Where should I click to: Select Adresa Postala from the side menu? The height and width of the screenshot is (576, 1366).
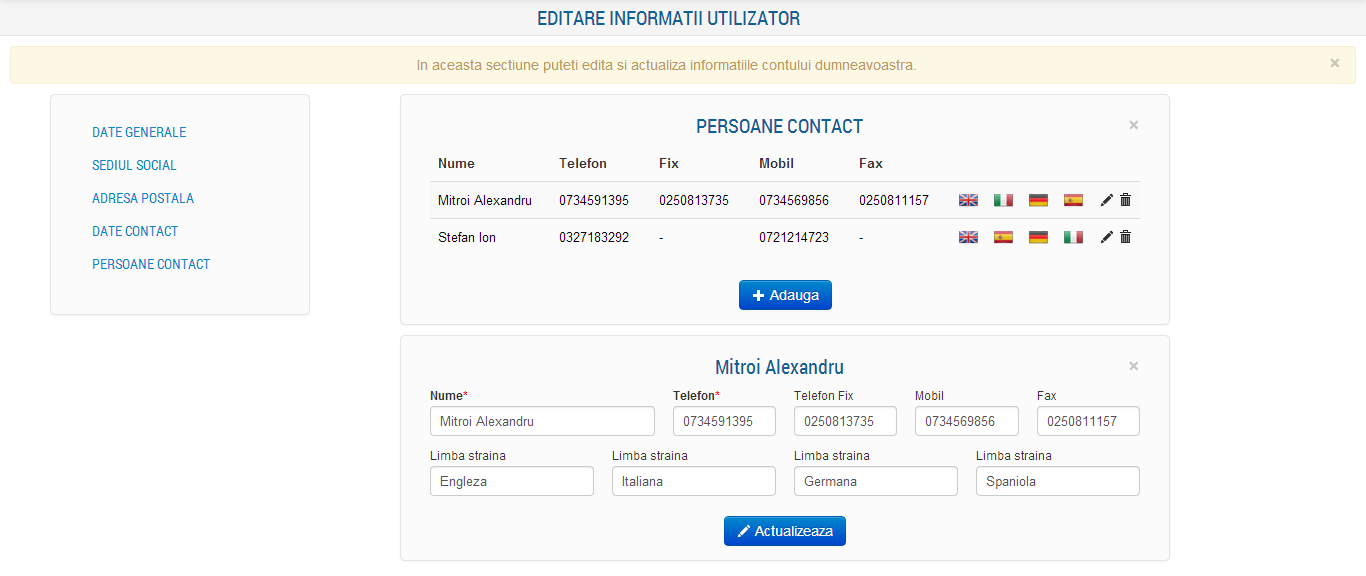[x=143, y=198]
